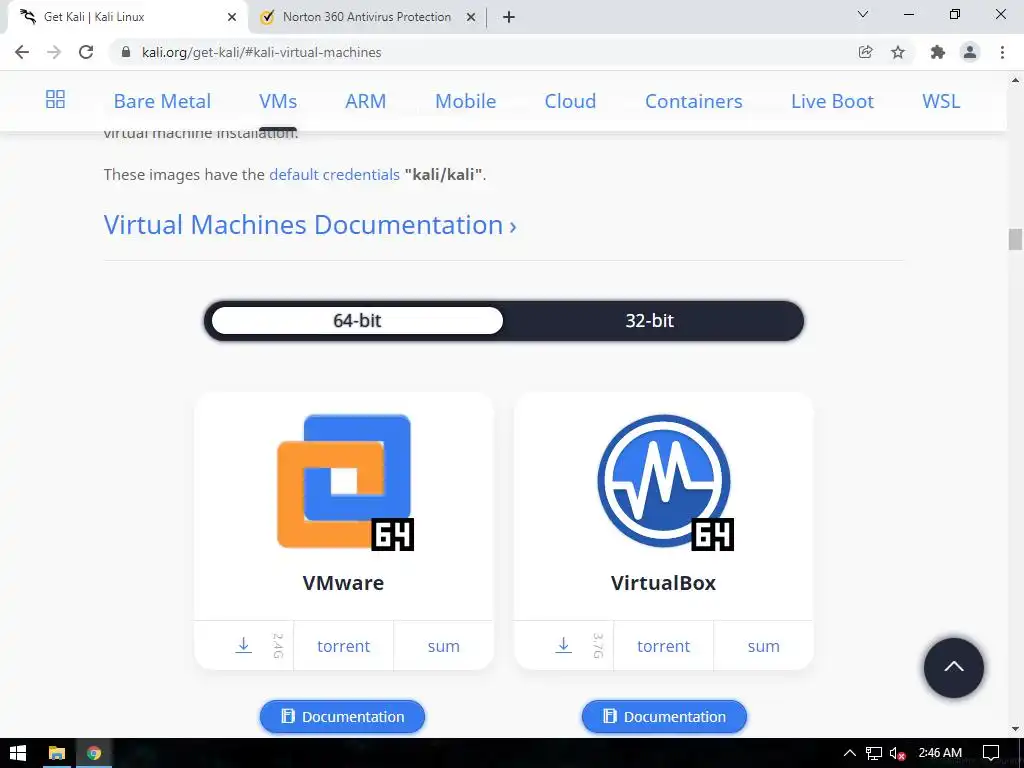
Task: Go to the Cloud section
Action: tap(570, 101)
